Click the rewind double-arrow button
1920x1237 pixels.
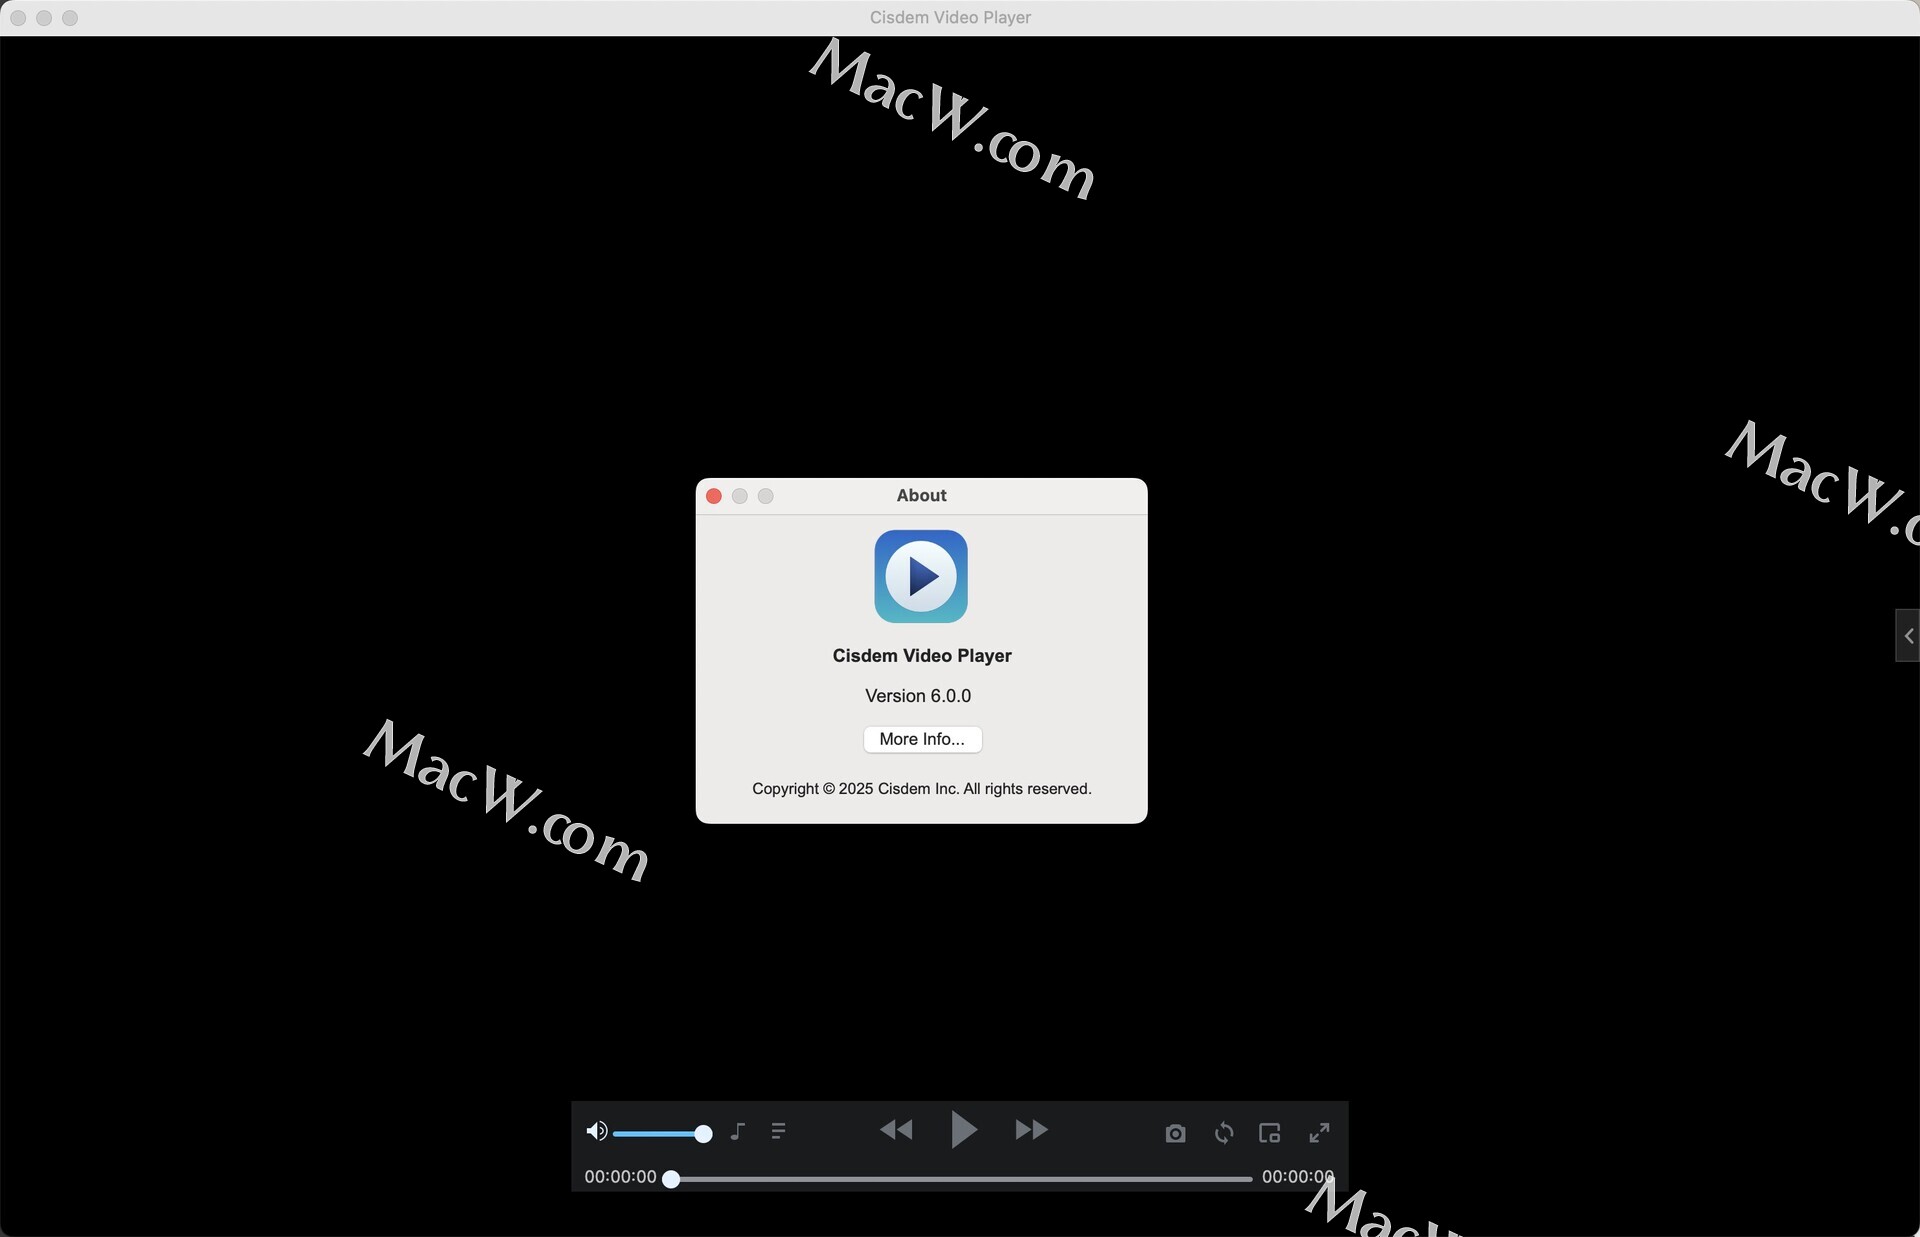(896, 1130)
